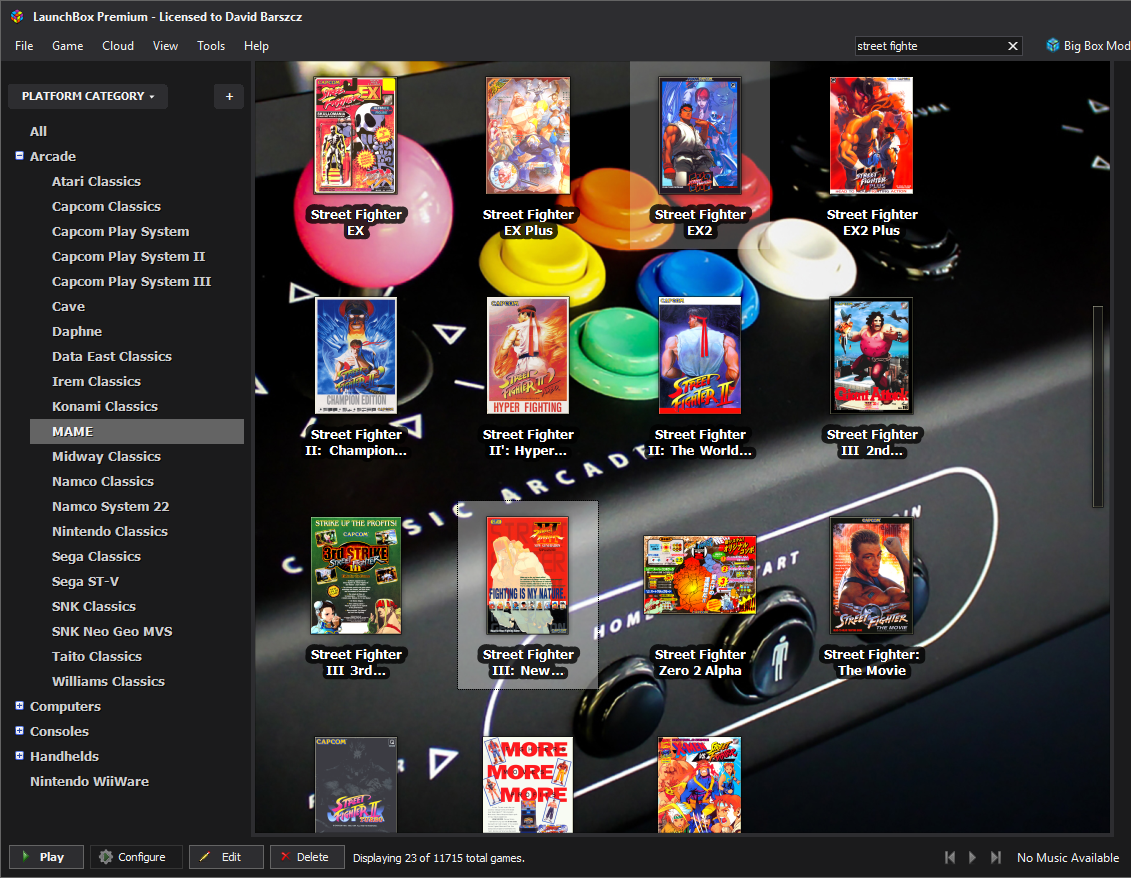The image size is (1131, 878).
Task: Select Street Fighter III 3rd Strike cover
Action: pyautogui.click(x=356, y=575)
